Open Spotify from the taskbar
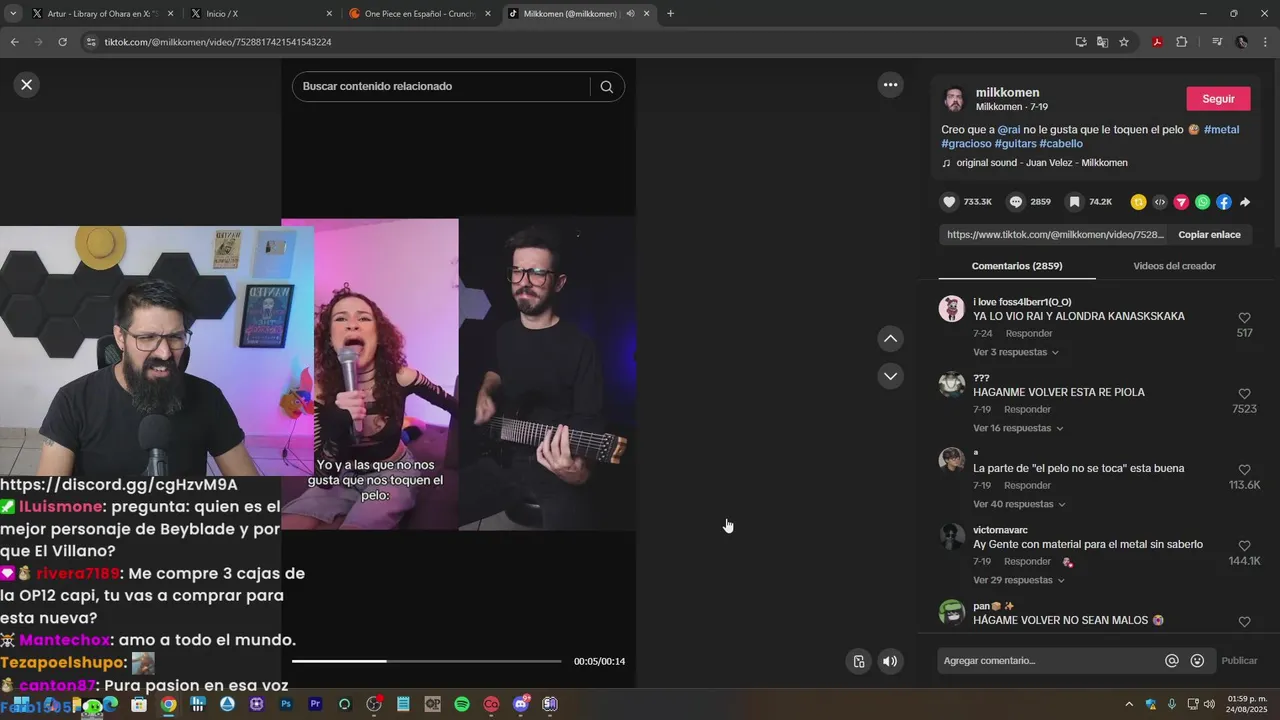1280x720 pixels. [462, 704]
